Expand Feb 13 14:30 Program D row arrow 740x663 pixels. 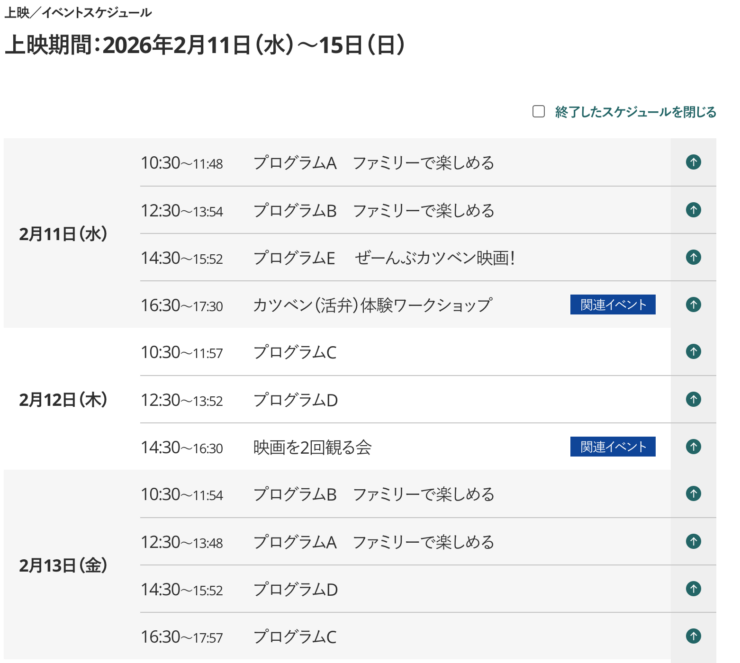click(693, 588)
